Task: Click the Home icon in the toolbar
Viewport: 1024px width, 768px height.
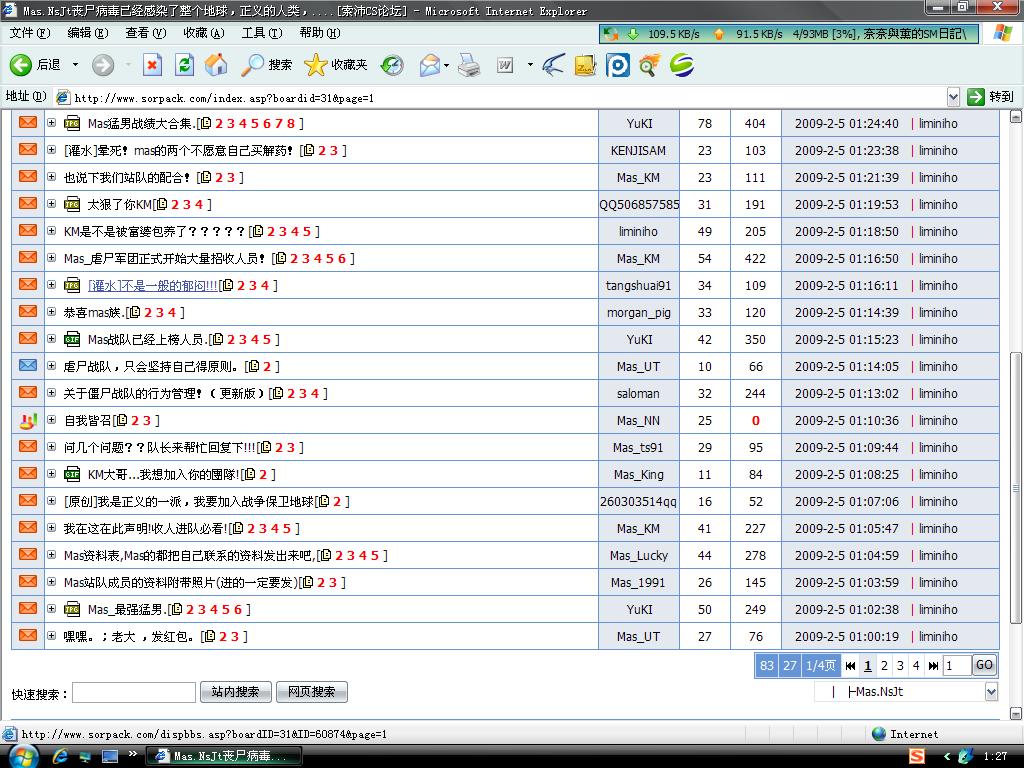Action: (216, 65)
